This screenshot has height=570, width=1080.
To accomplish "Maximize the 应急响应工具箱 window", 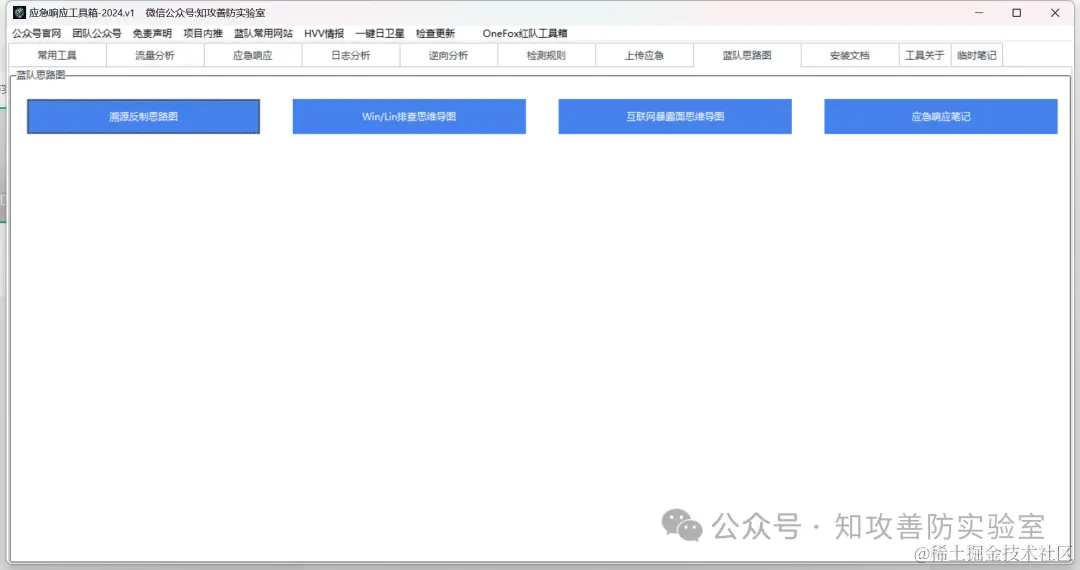I will coord(1017,12).
